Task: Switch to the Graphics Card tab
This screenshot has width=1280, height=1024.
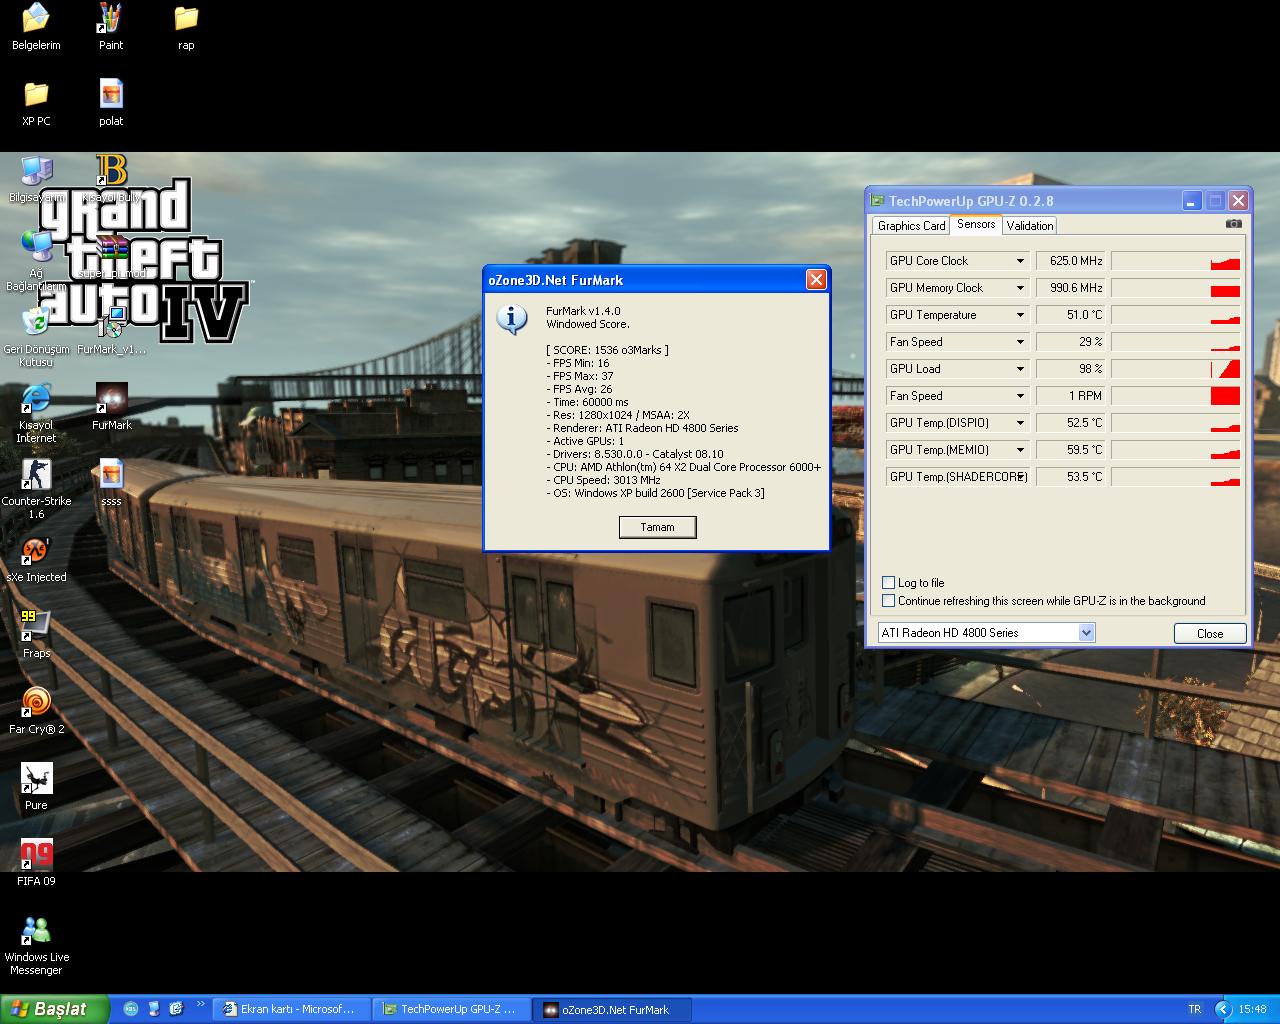Action: point(911,226)
